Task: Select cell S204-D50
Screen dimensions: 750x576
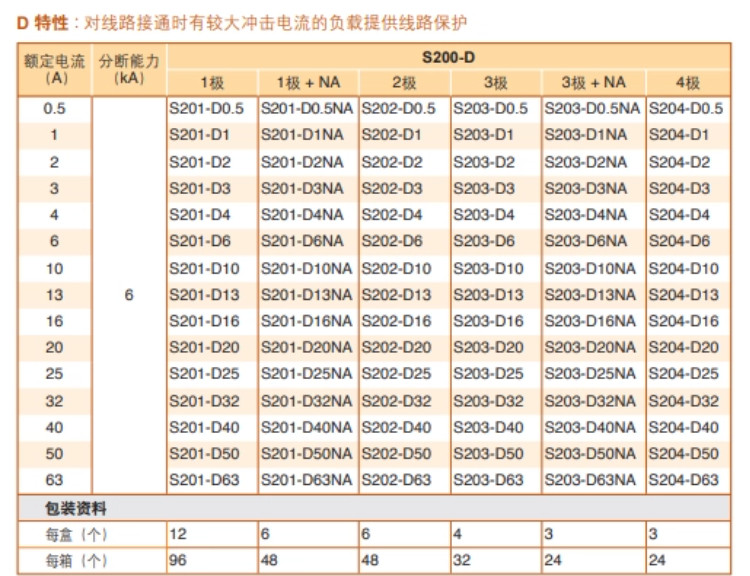Action: coord(684,454)
